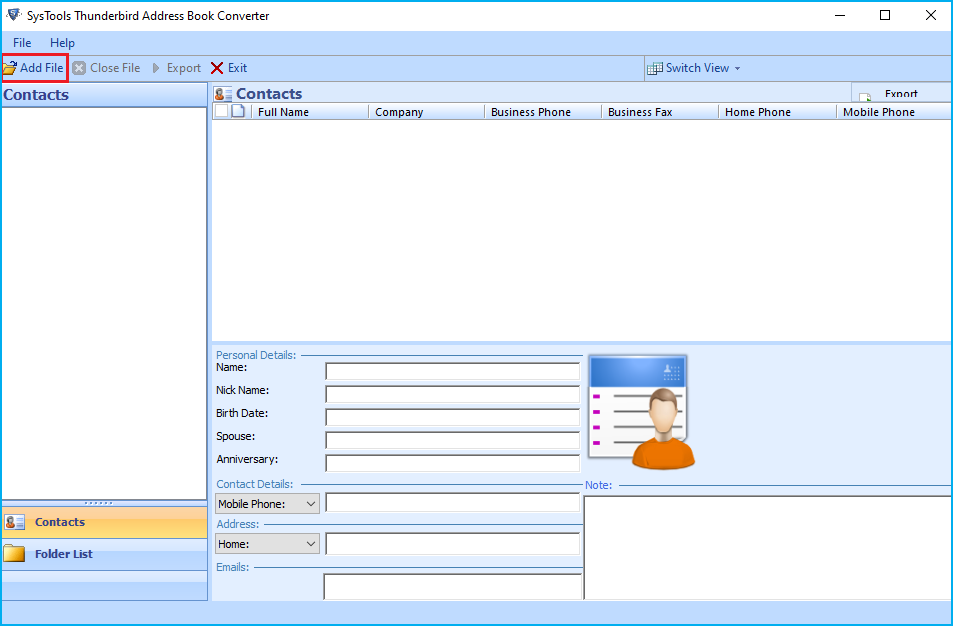Sort by the Business Phone column header

[543, 112]
